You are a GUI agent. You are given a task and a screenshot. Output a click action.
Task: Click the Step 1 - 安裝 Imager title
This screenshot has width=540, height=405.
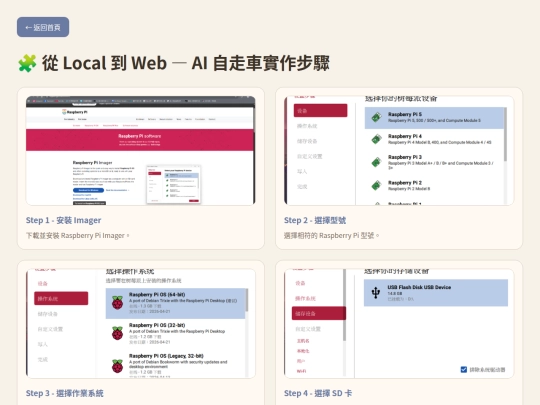click(63, 220)
